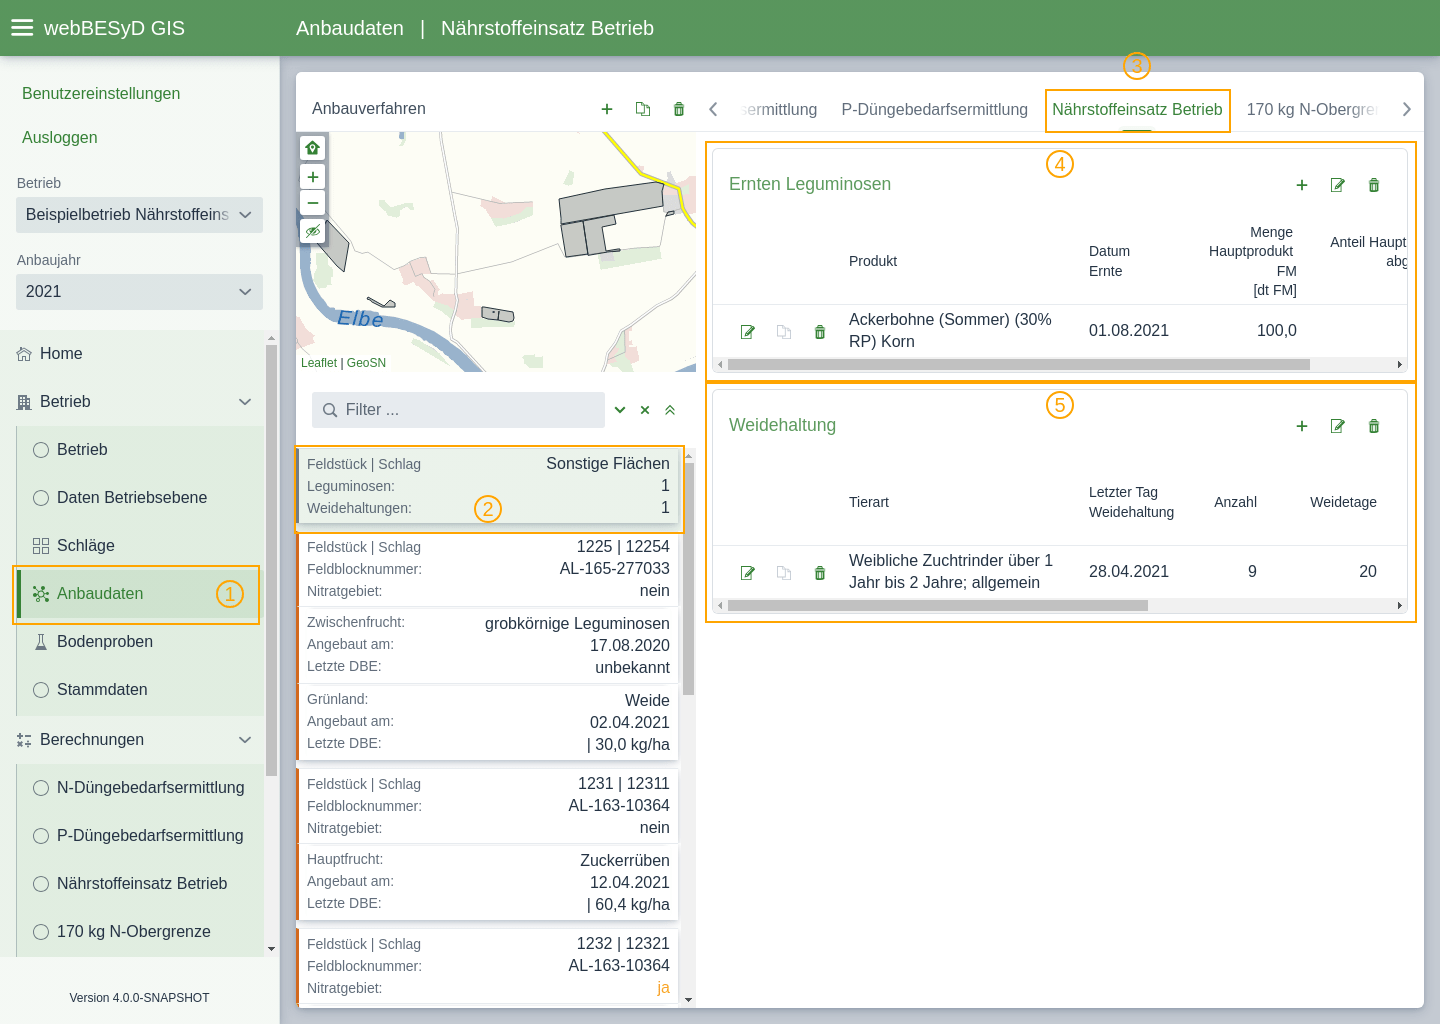Delete the Weibliche Zuchtrinder row
Image resolution: width=1440 pixels, height=1024 pixels.
tap(820, 573)
